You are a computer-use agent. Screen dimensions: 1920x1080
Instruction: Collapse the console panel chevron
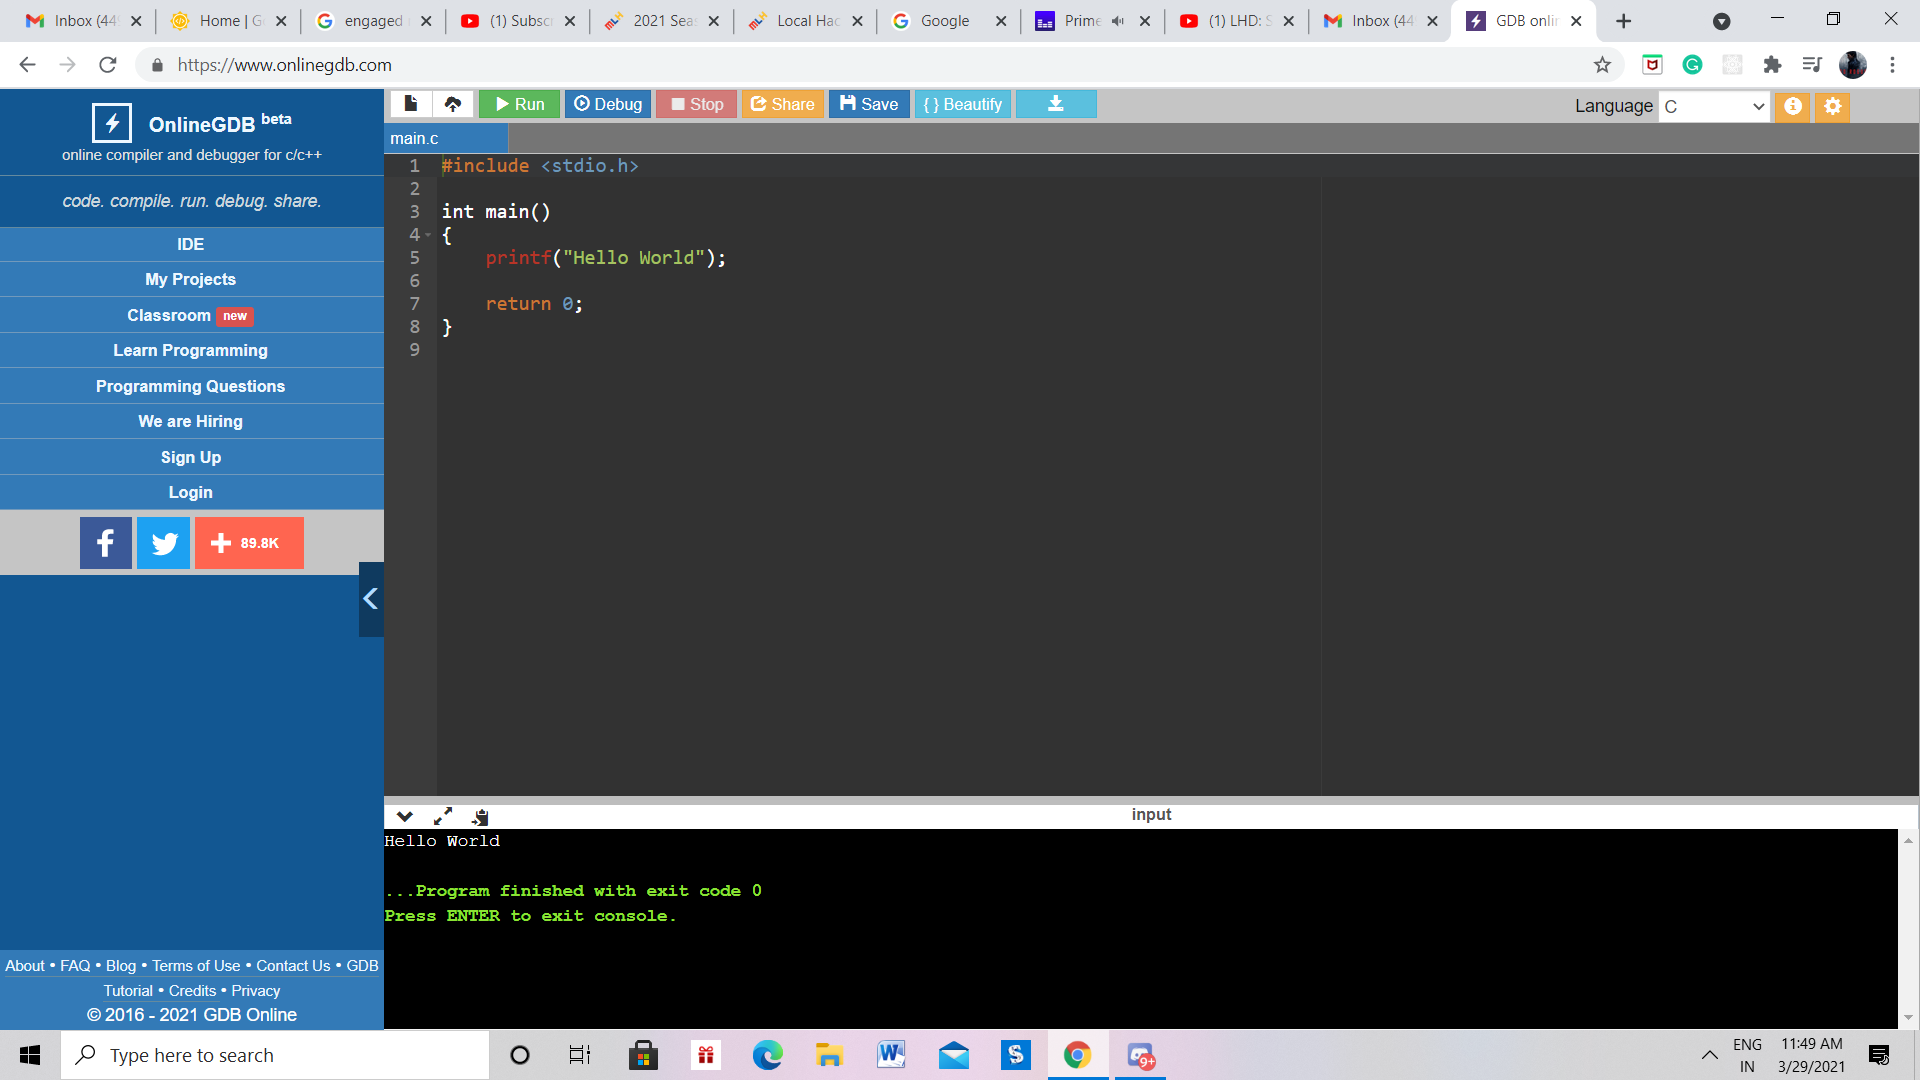click(x=405, y=816)
